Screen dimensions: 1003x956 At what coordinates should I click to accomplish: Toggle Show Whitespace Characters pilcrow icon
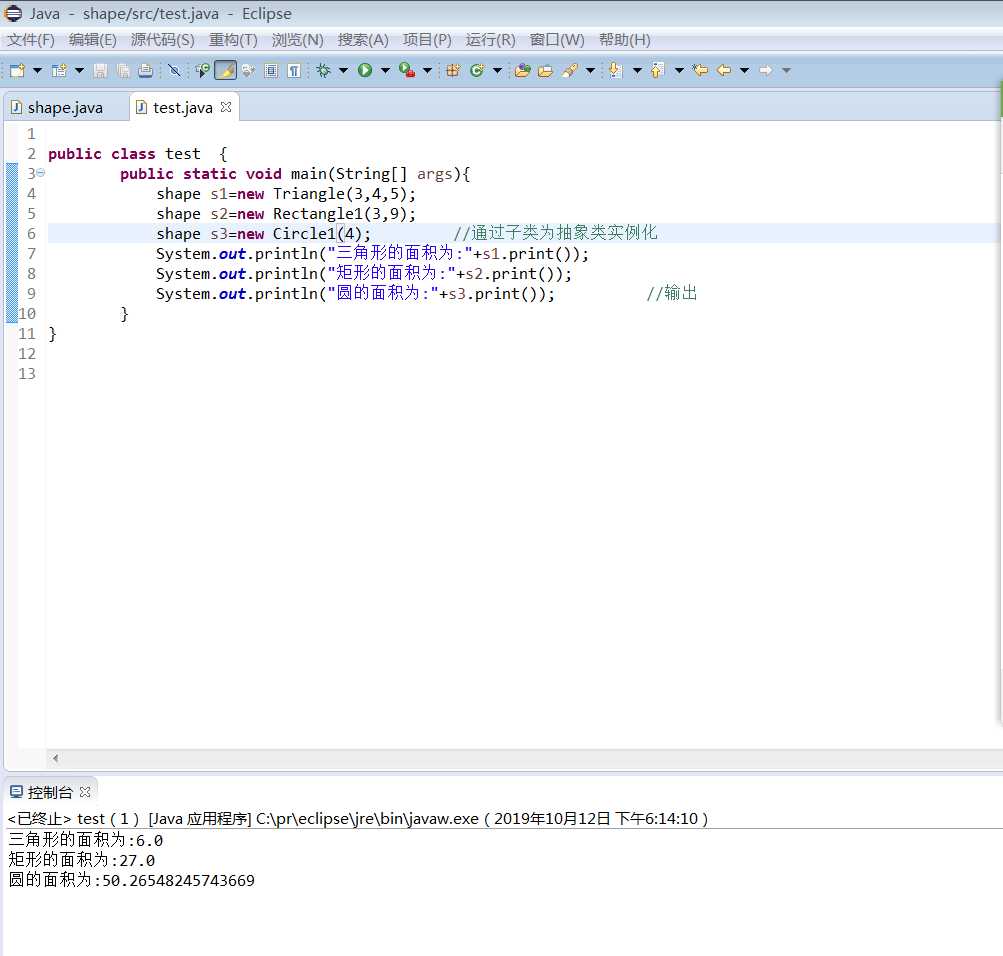pyautogui.click(x=294, y=70)
